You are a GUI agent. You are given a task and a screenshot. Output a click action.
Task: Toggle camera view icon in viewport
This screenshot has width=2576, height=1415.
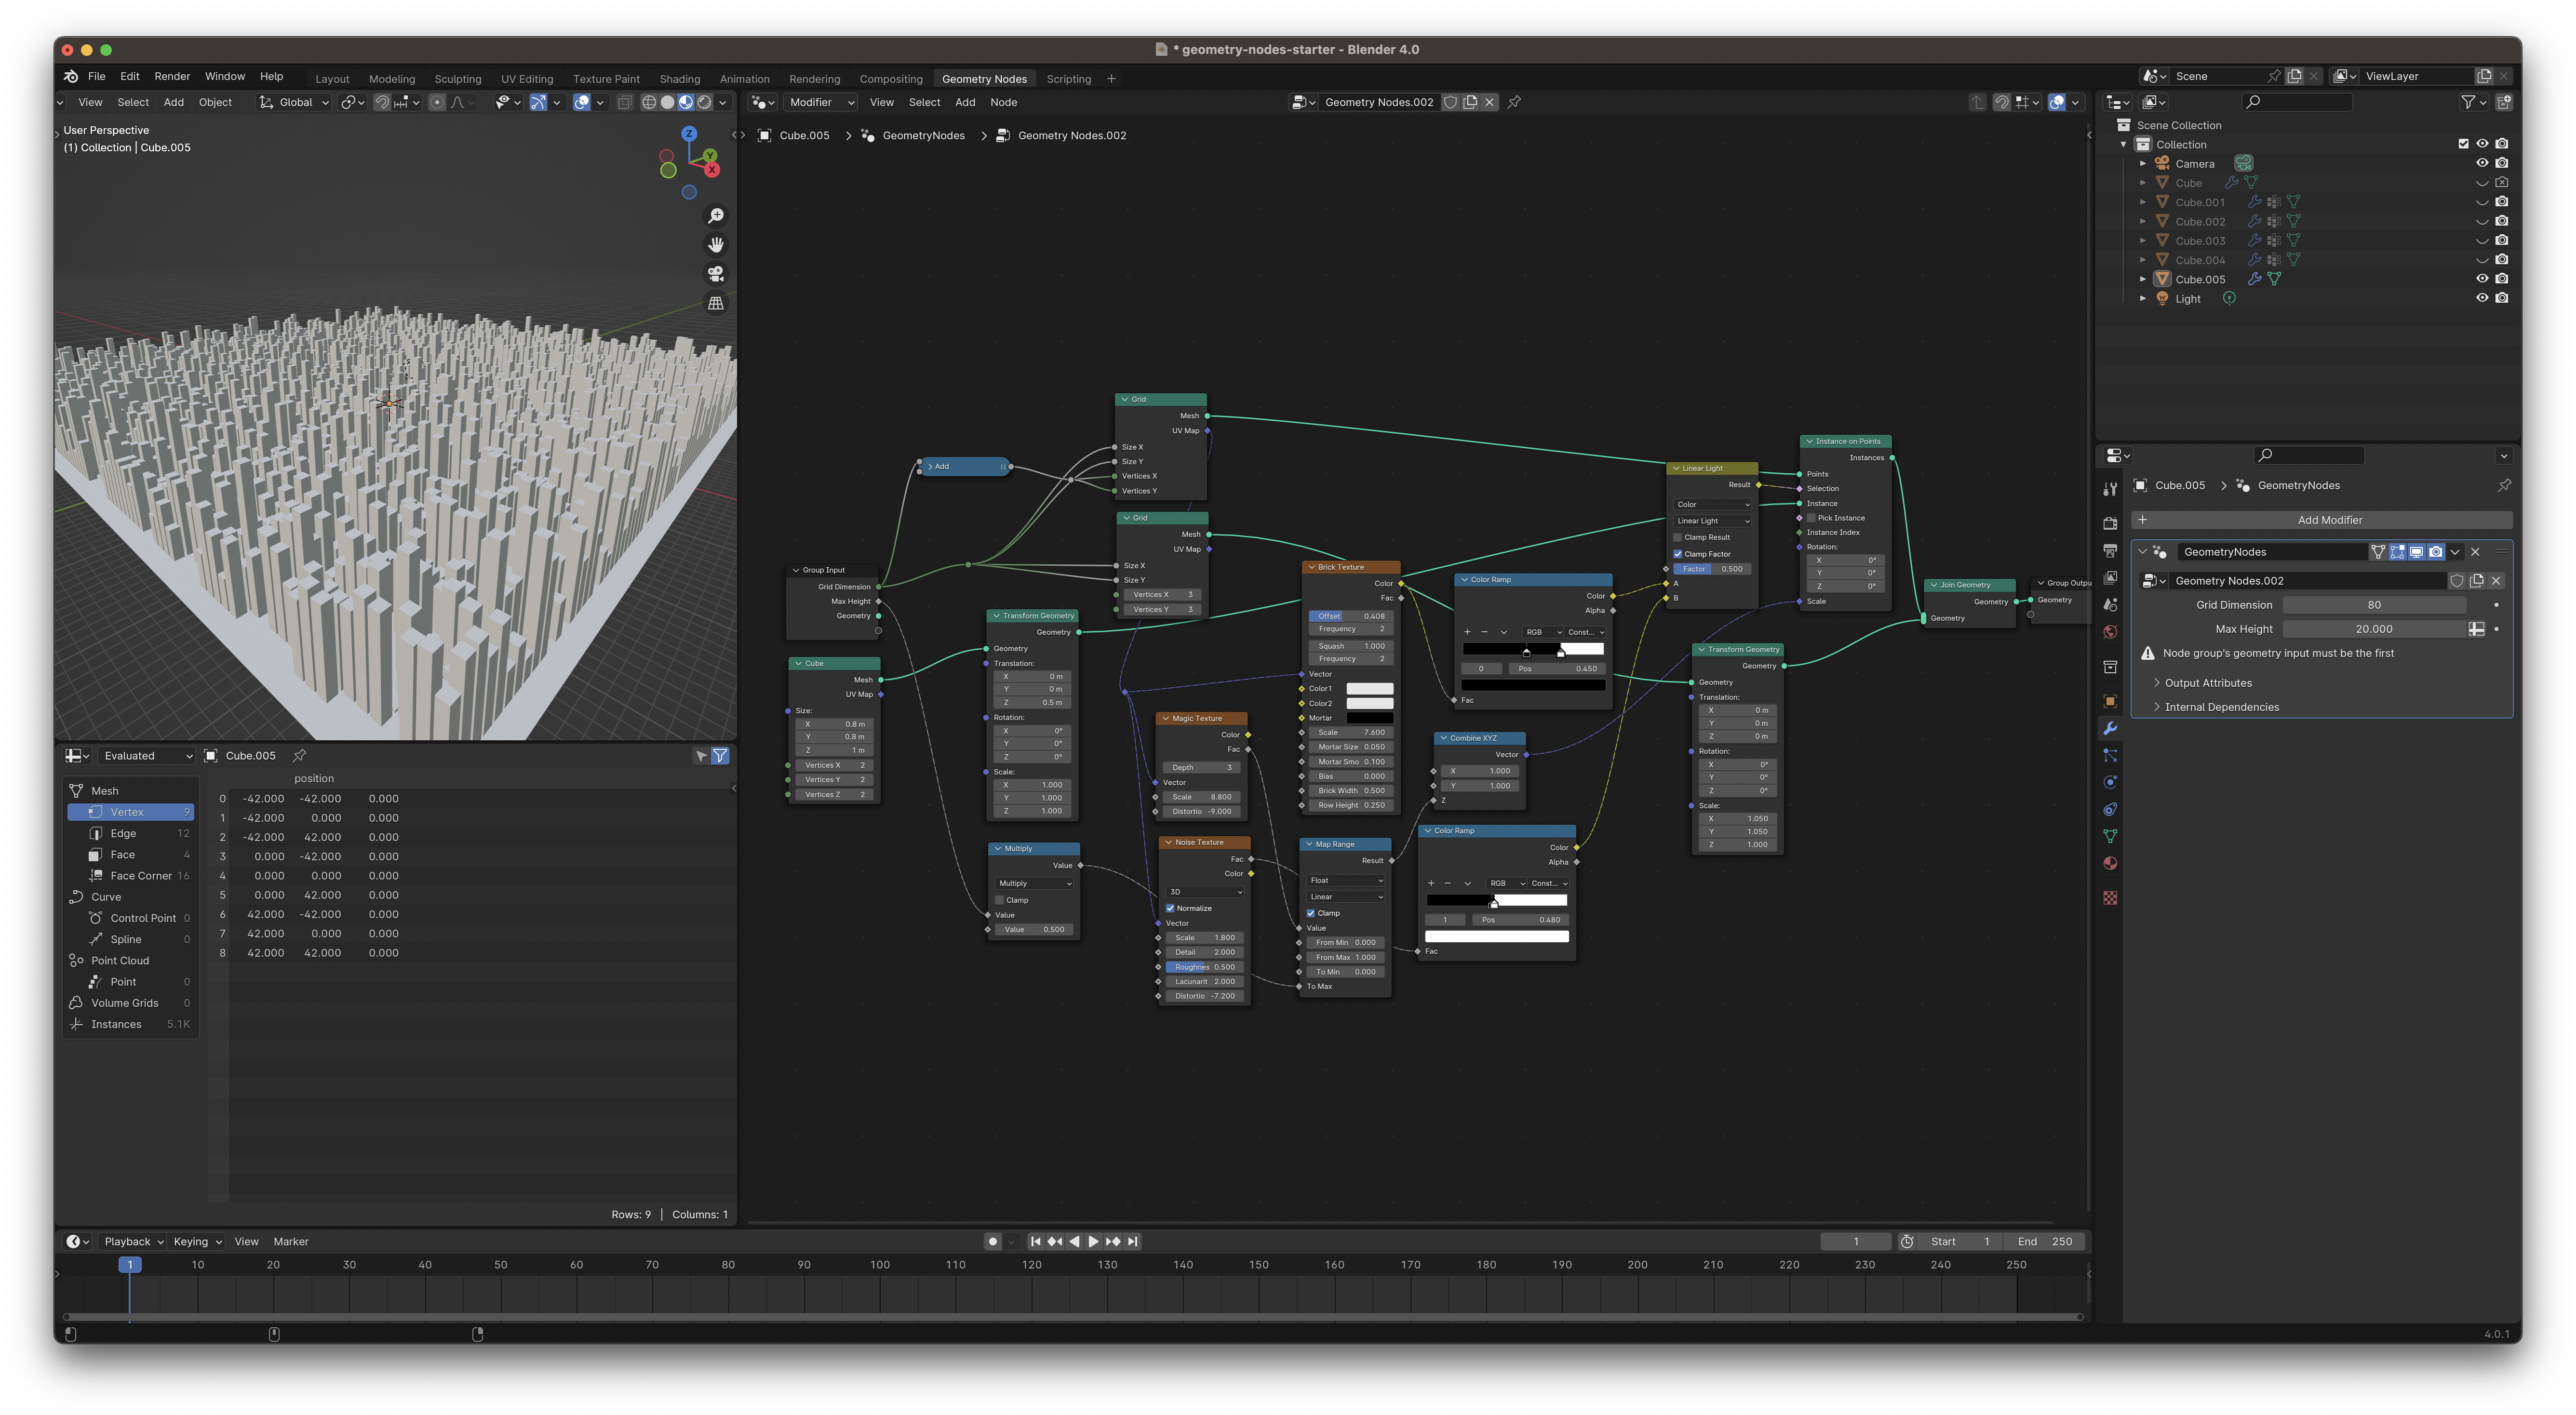(x=716, y=274)
